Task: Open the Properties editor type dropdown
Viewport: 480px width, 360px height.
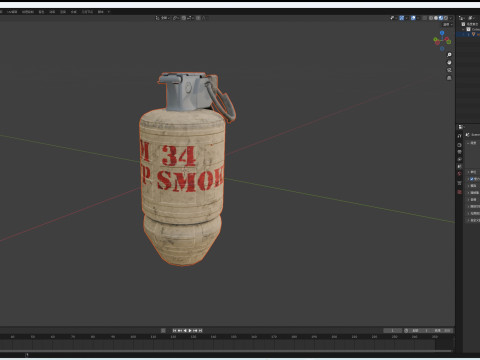Action: pyautogui.click(x=461, y=127)
